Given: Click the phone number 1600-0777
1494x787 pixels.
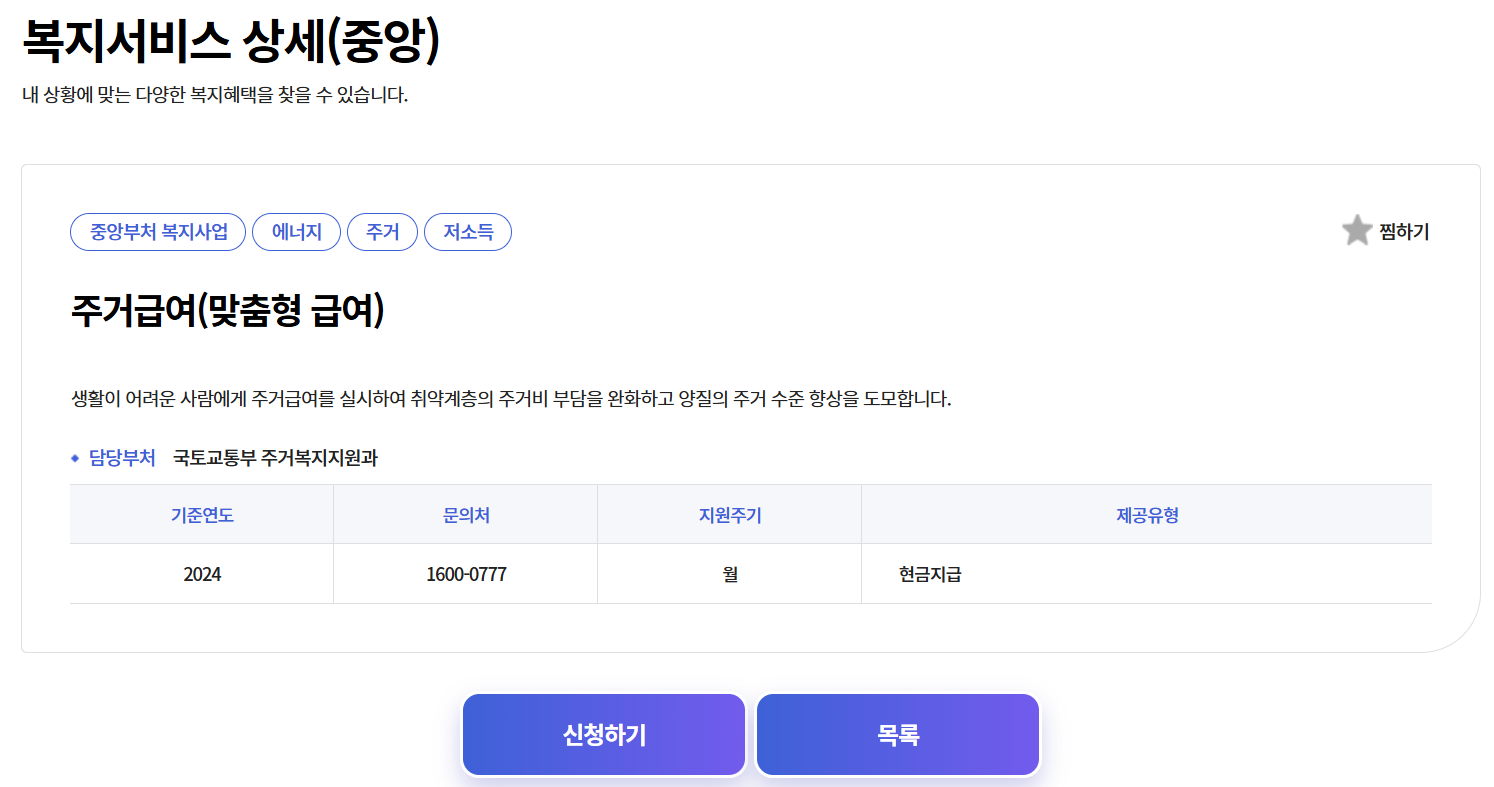Looking at the screenshot, I should click(x=464, y=572).
